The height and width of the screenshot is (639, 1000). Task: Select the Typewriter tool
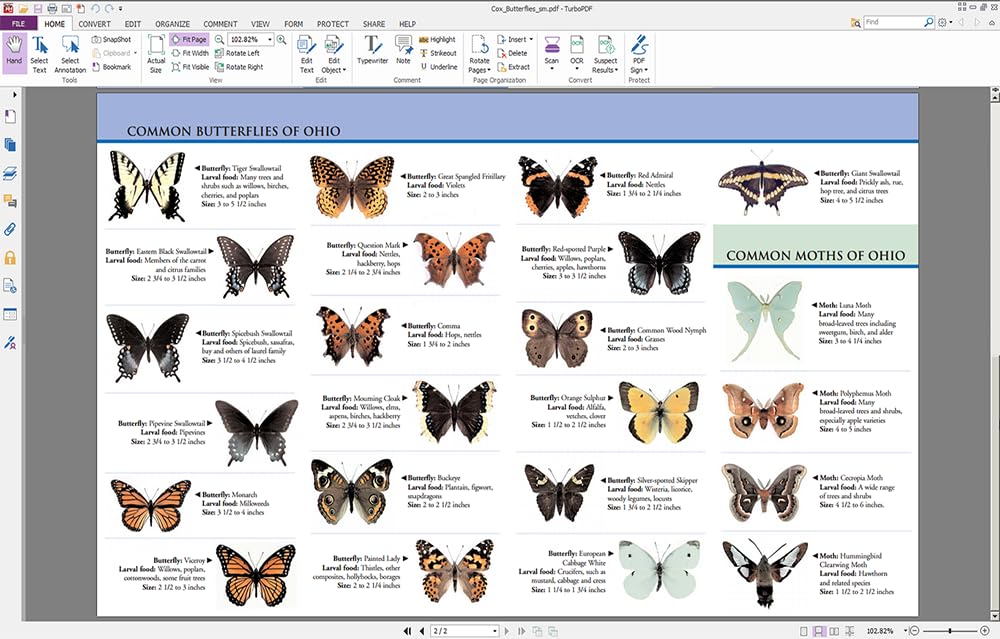(x=372, y=52)
